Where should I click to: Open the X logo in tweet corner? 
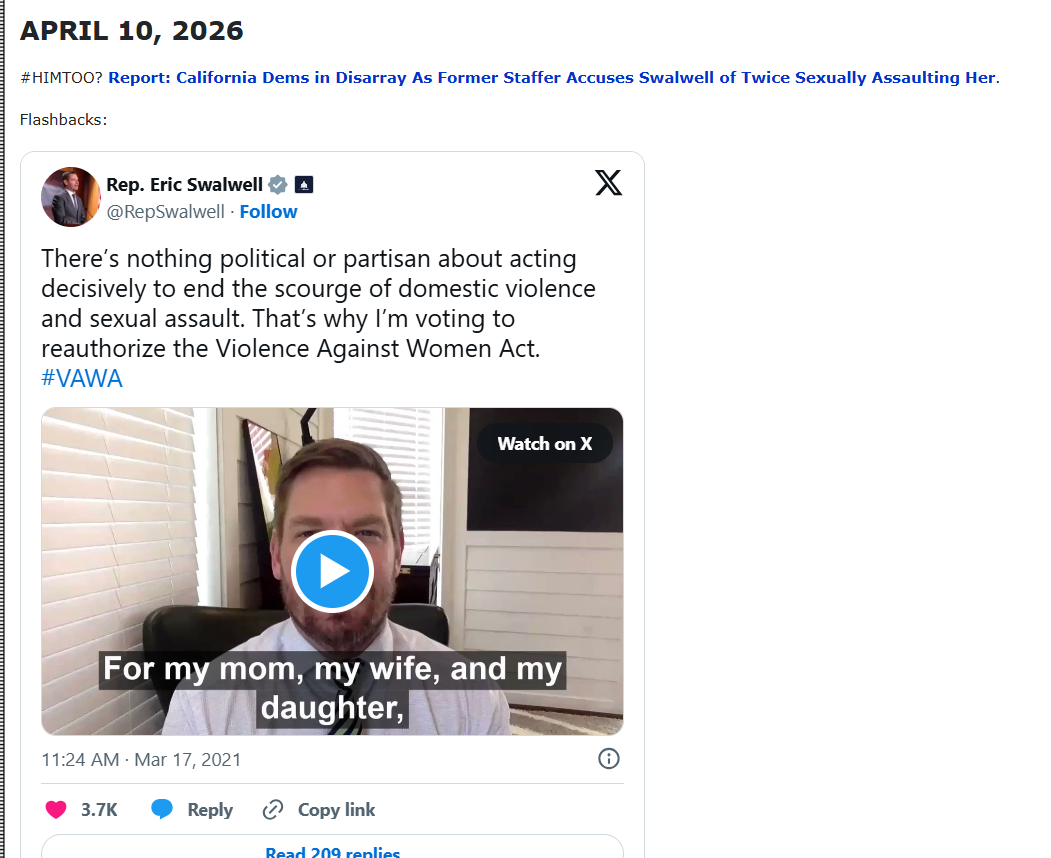pyautogui.click(x=608, y=183)
